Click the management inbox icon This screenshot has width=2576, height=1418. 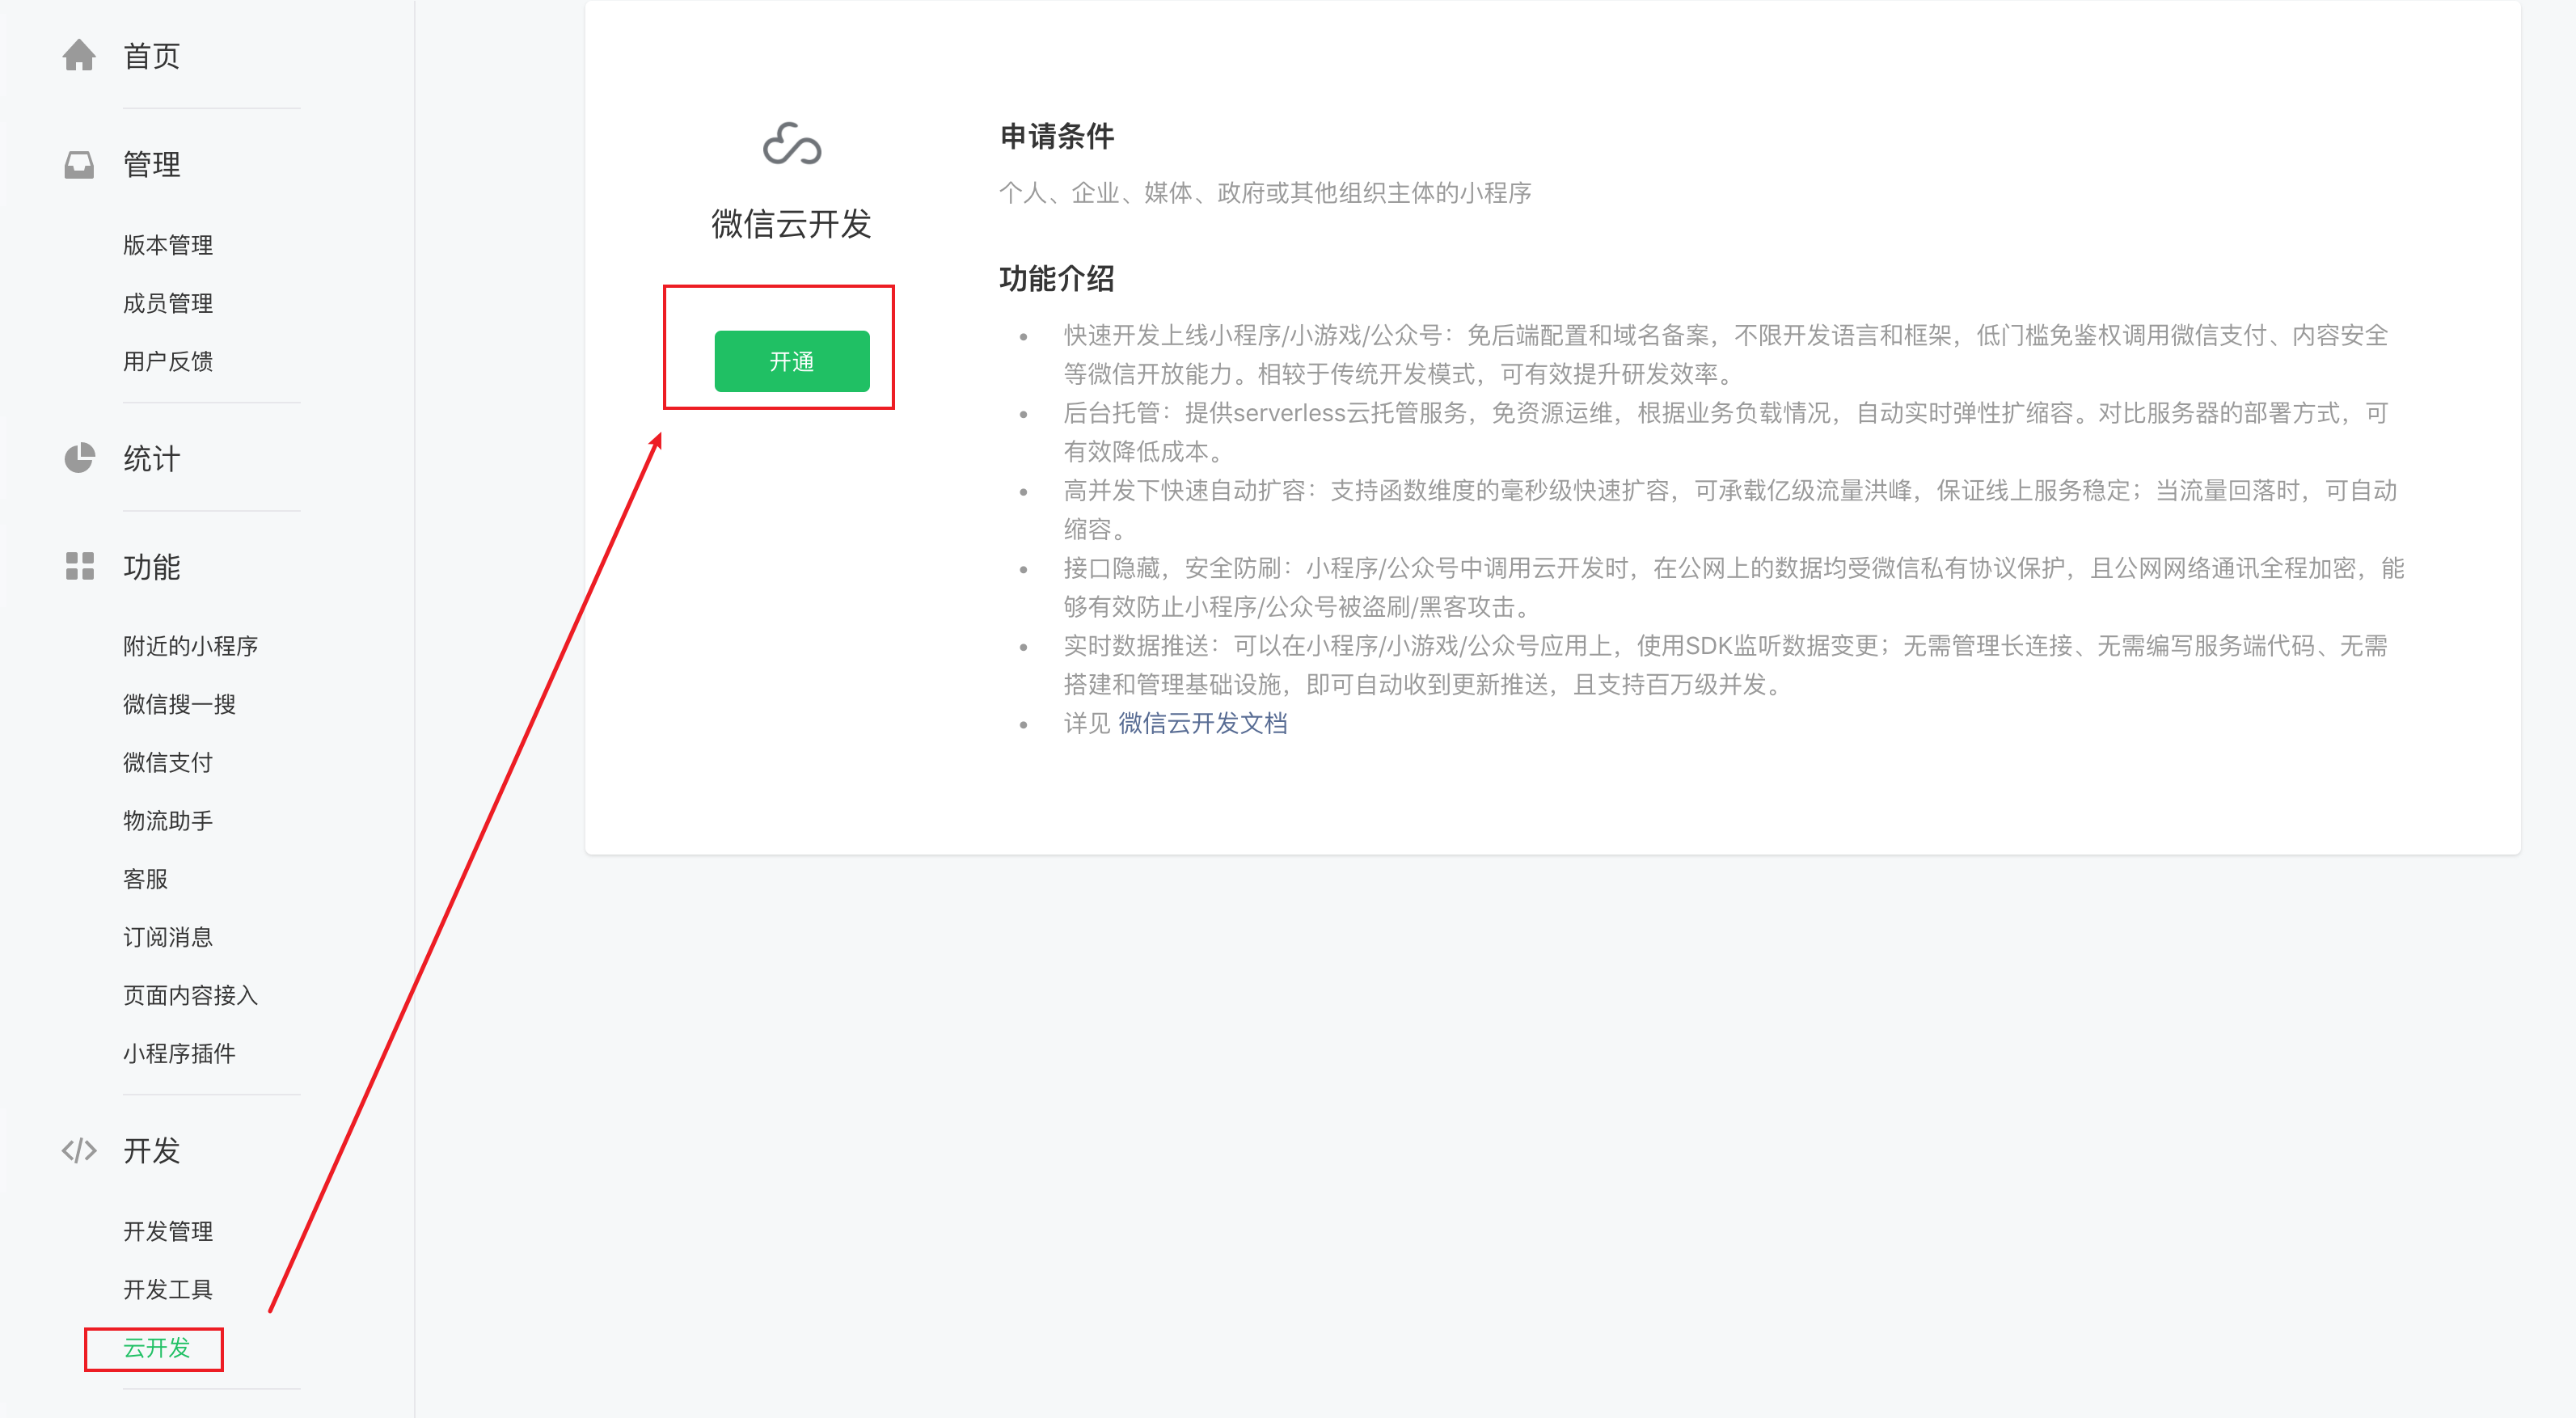(x=79, y=165)
